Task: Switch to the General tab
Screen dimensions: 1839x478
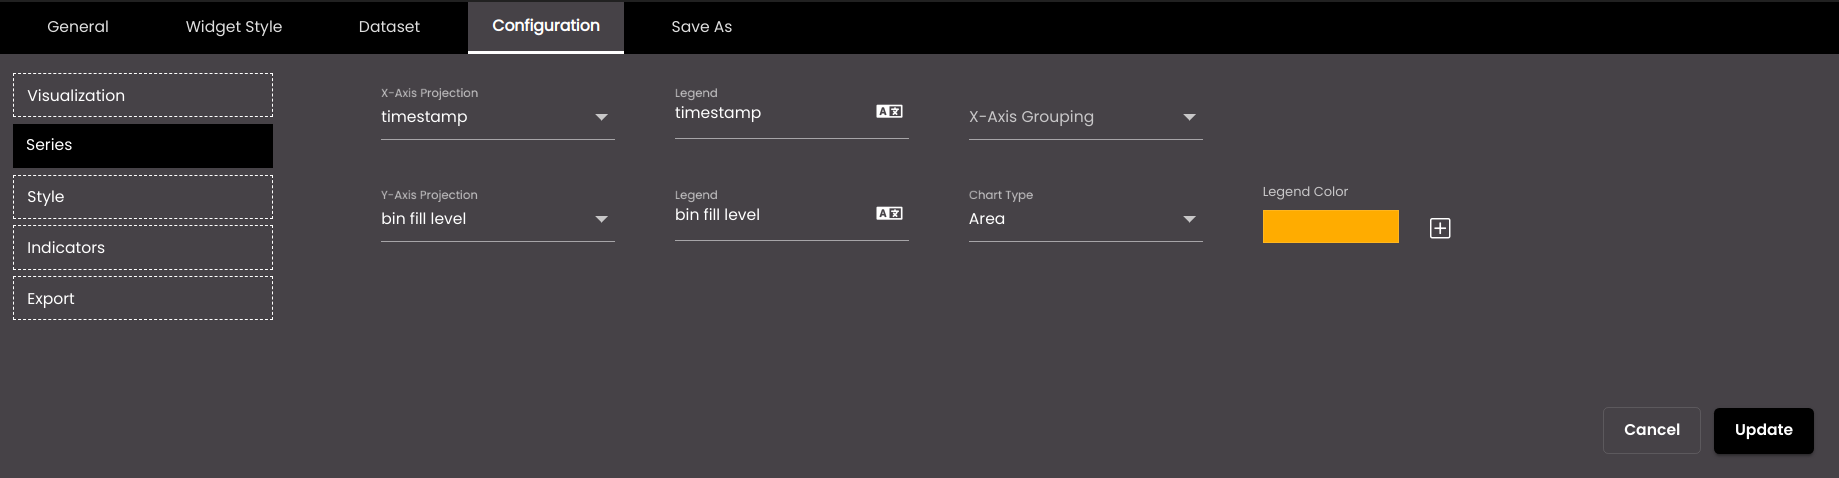Action: coord(78,27)
